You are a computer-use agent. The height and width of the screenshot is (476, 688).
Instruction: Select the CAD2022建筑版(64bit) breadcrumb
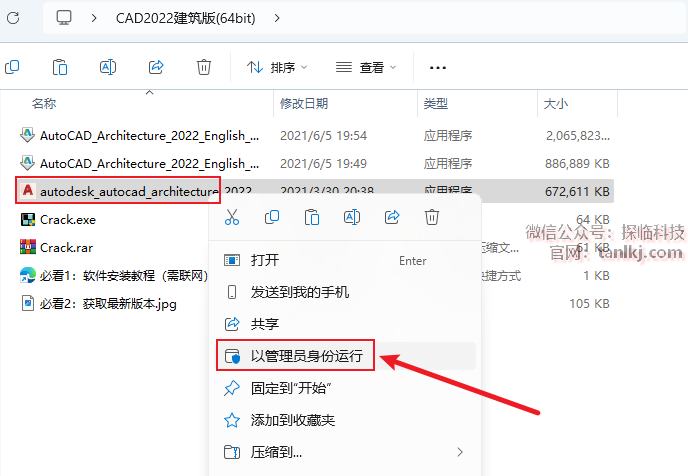[x=185, y=18]
